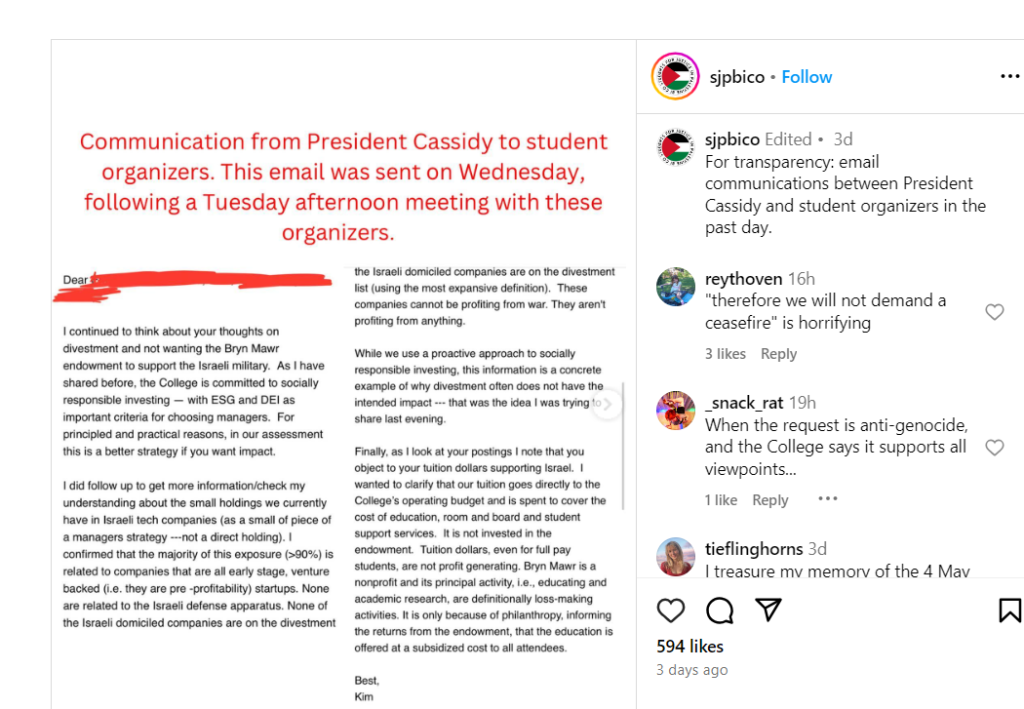
Task: View reythoven's profile avatar
Action: (675, 287)
